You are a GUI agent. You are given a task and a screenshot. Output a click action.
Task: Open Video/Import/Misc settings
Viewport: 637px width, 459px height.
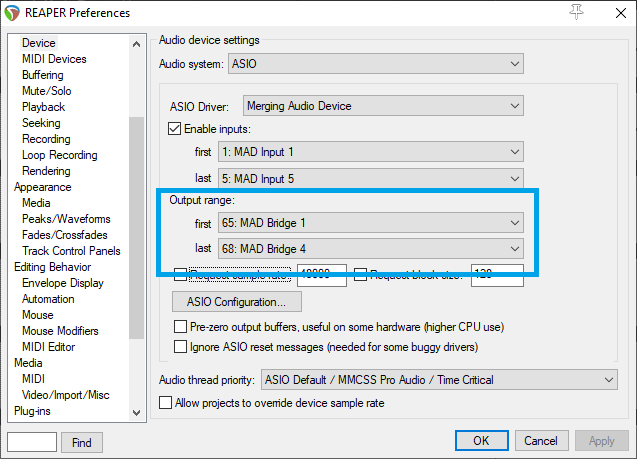[65, 395]
